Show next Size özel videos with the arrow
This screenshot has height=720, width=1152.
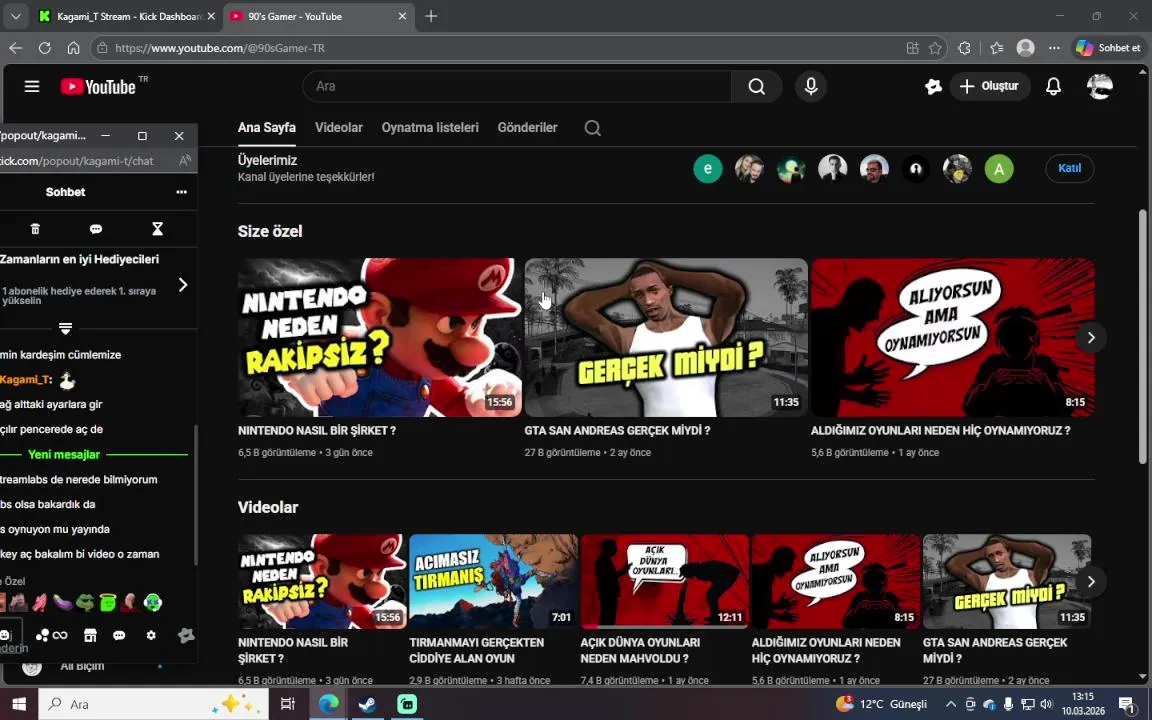tap(1091, 337)
